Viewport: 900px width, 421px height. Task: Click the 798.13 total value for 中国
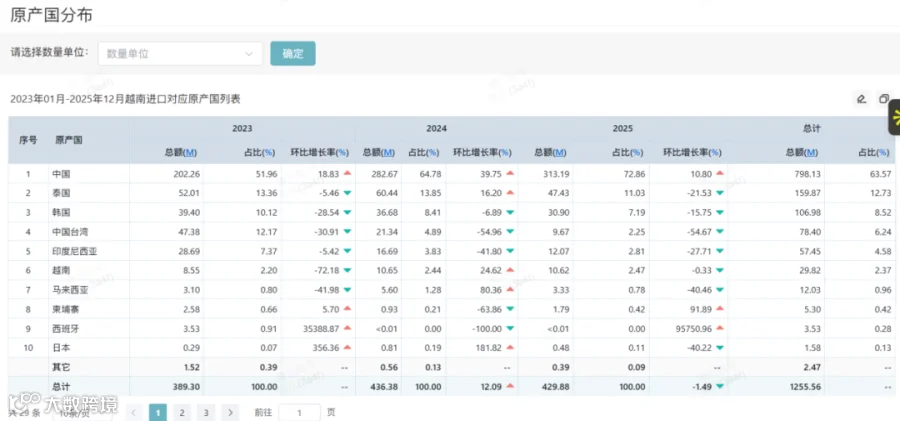click(808, 174)
